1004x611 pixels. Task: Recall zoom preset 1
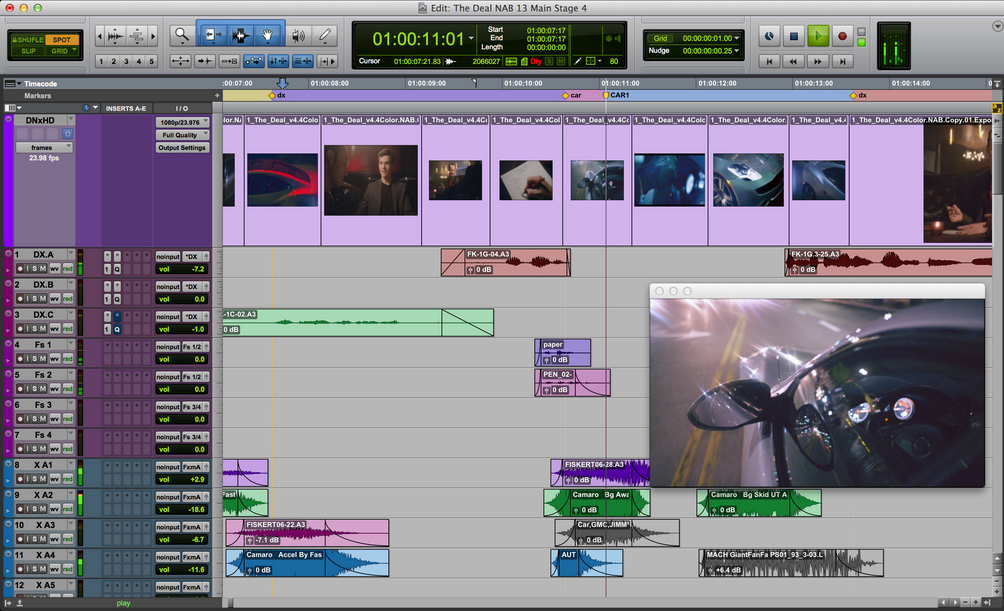coord(101,61)
